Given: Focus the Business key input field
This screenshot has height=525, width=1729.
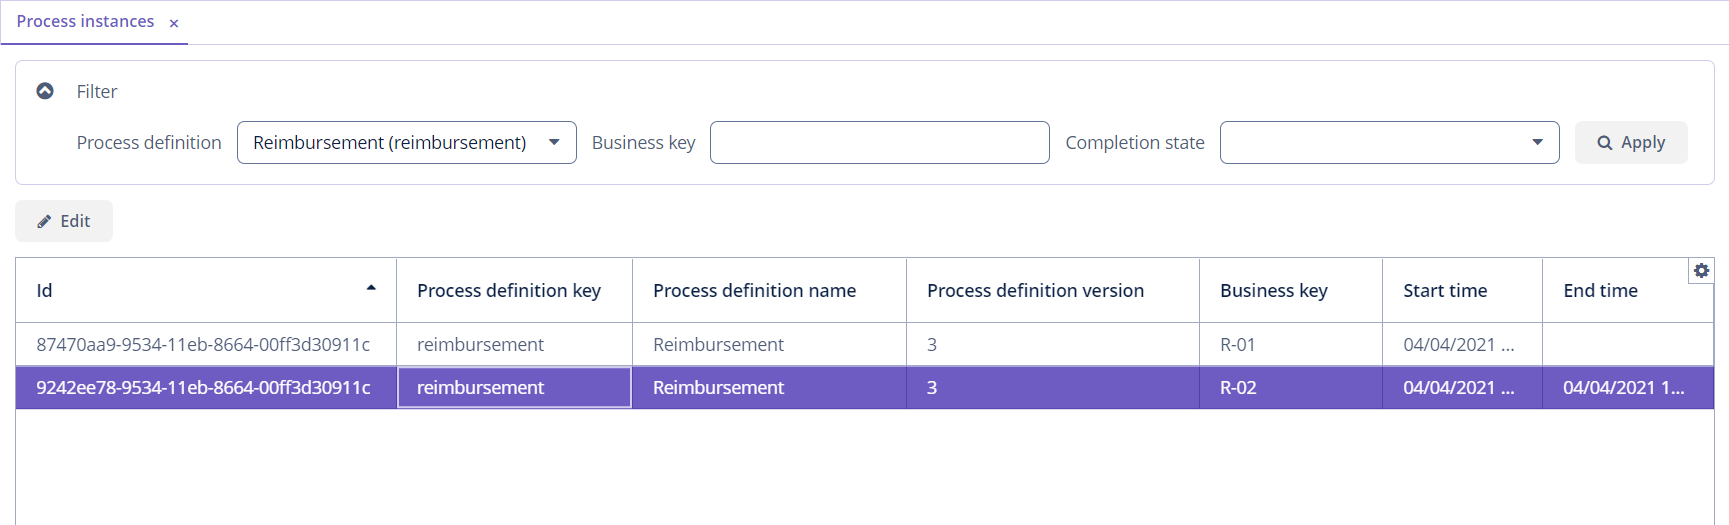Looking at the screenshot, I should pyautogui.click(x=880, y=142).
